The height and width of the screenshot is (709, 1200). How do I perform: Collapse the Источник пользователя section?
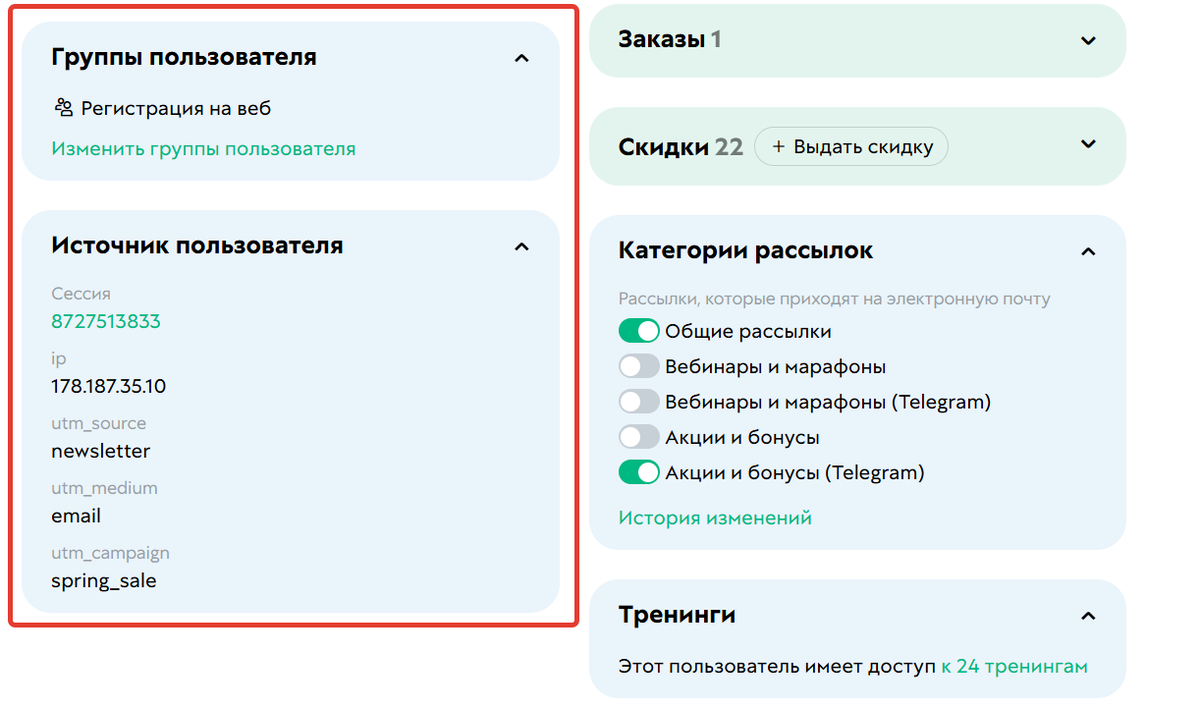pyautogui.click(x=521, y=246)
